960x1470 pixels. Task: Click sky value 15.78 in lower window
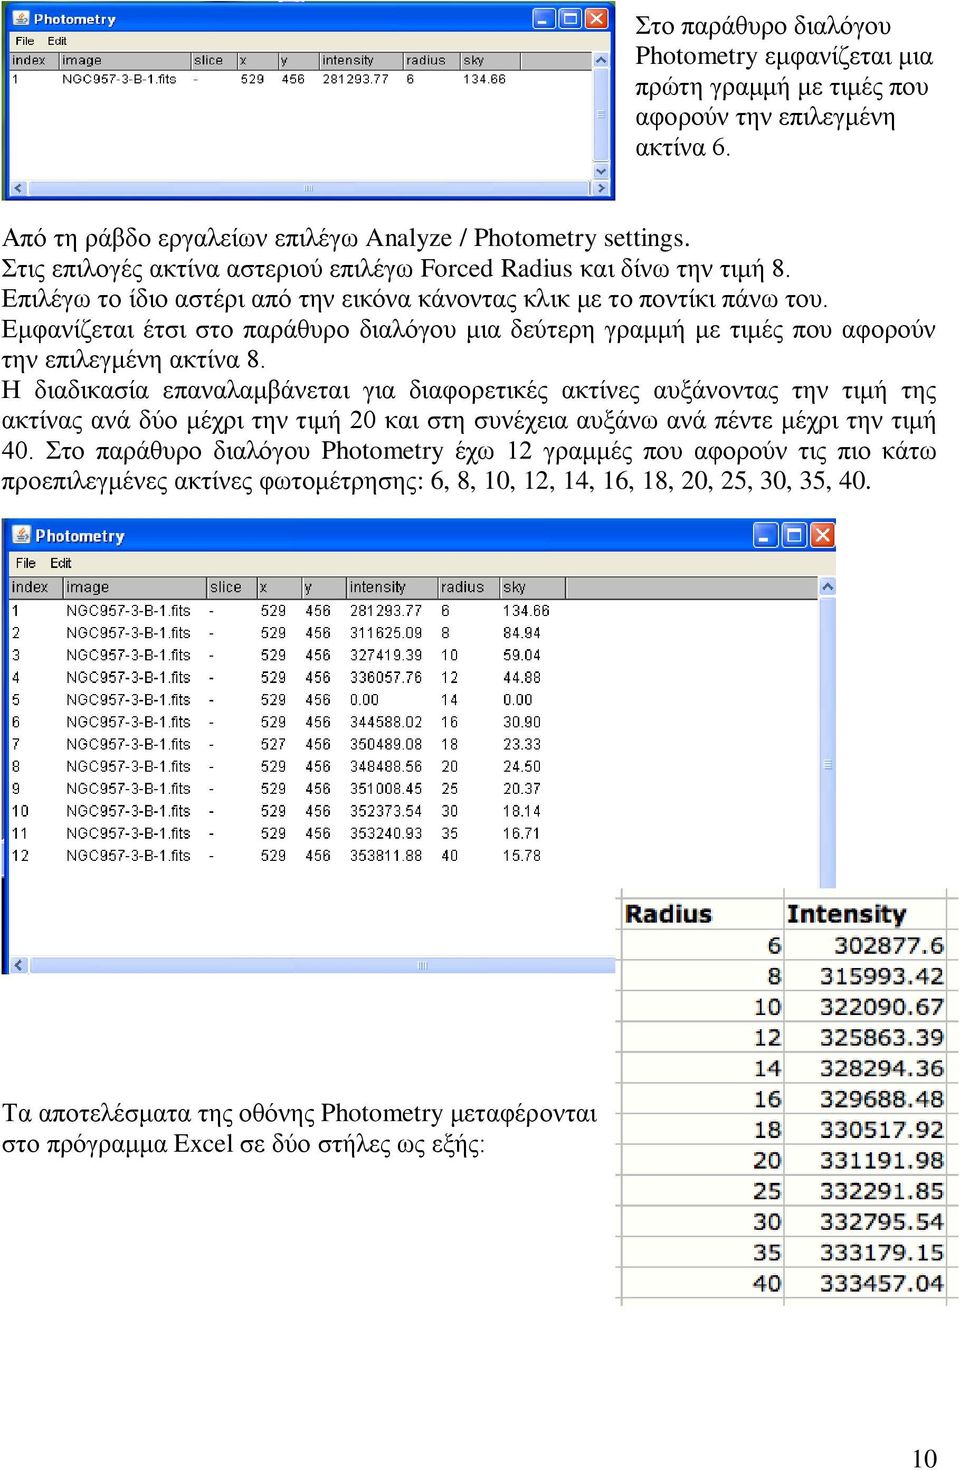[x=521, y=856]
